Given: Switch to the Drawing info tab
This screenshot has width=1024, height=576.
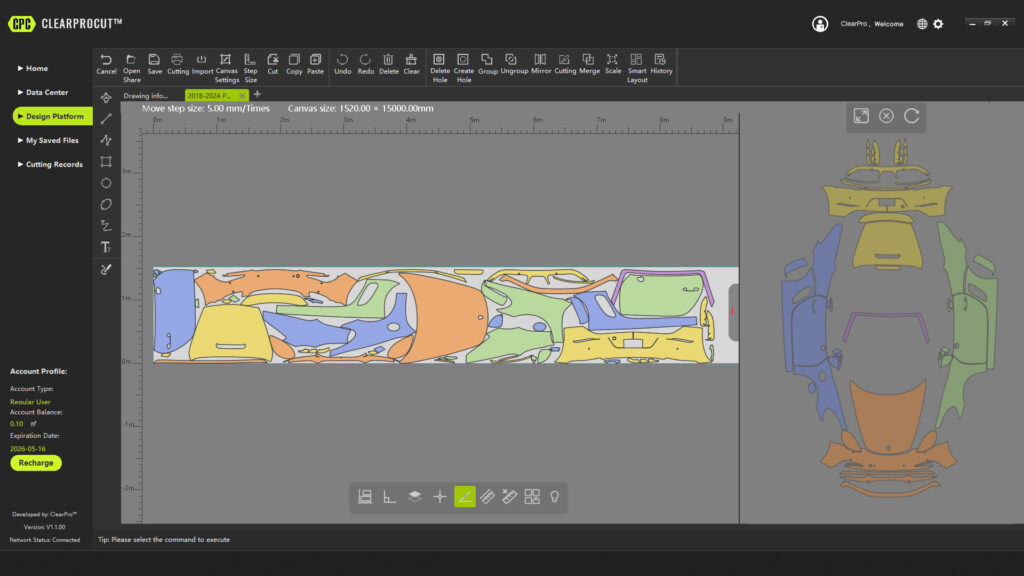Looking at the screenshot, I should [146, 95].
